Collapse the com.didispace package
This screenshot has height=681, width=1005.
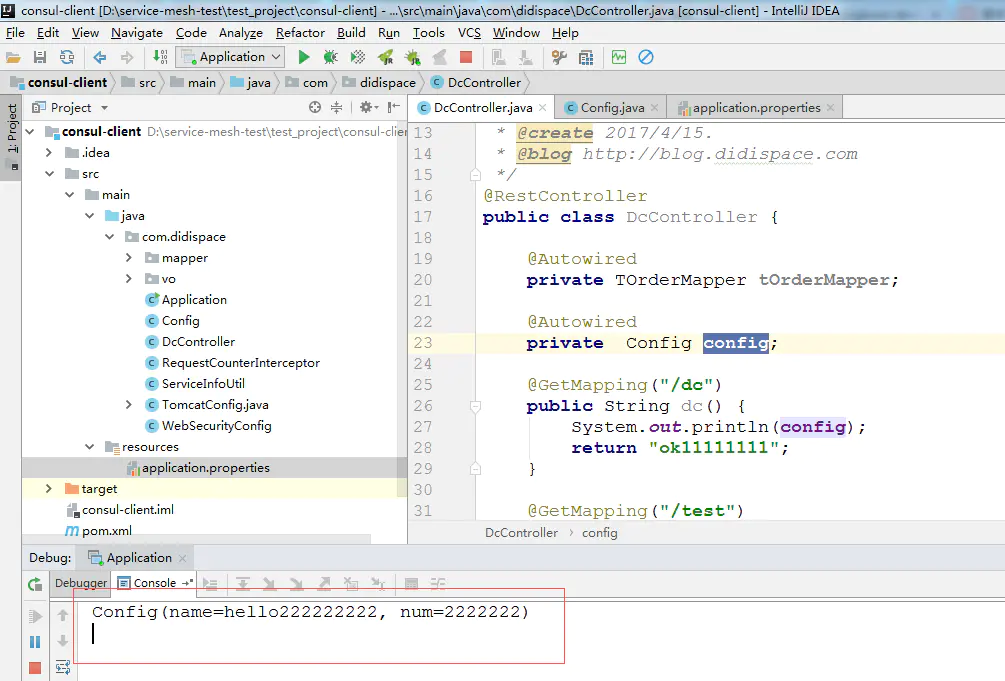click(110, 237)
